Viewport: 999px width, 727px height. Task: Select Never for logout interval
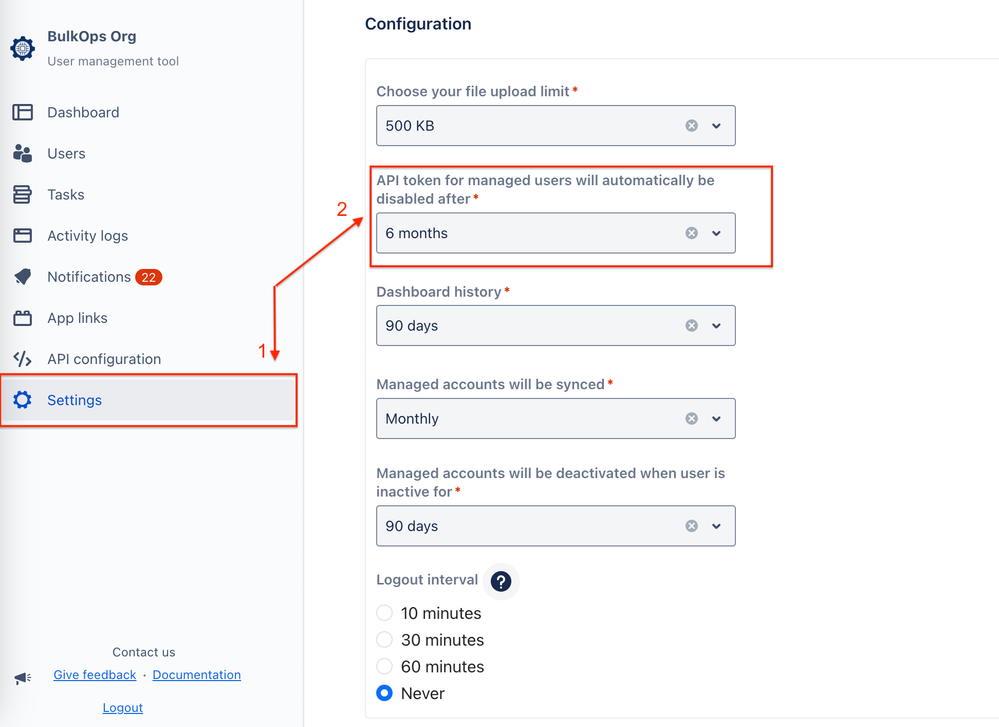pos(384,693)
